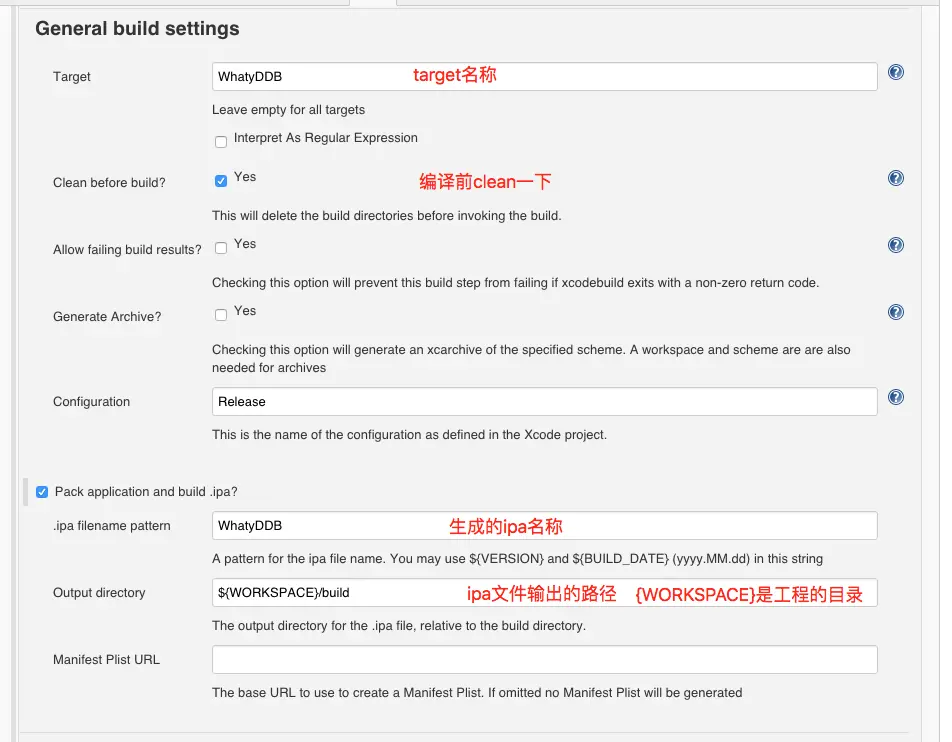Open help for Generate Archive option
952x742 pixels.
pyautogui.click(x=896, y=312)
